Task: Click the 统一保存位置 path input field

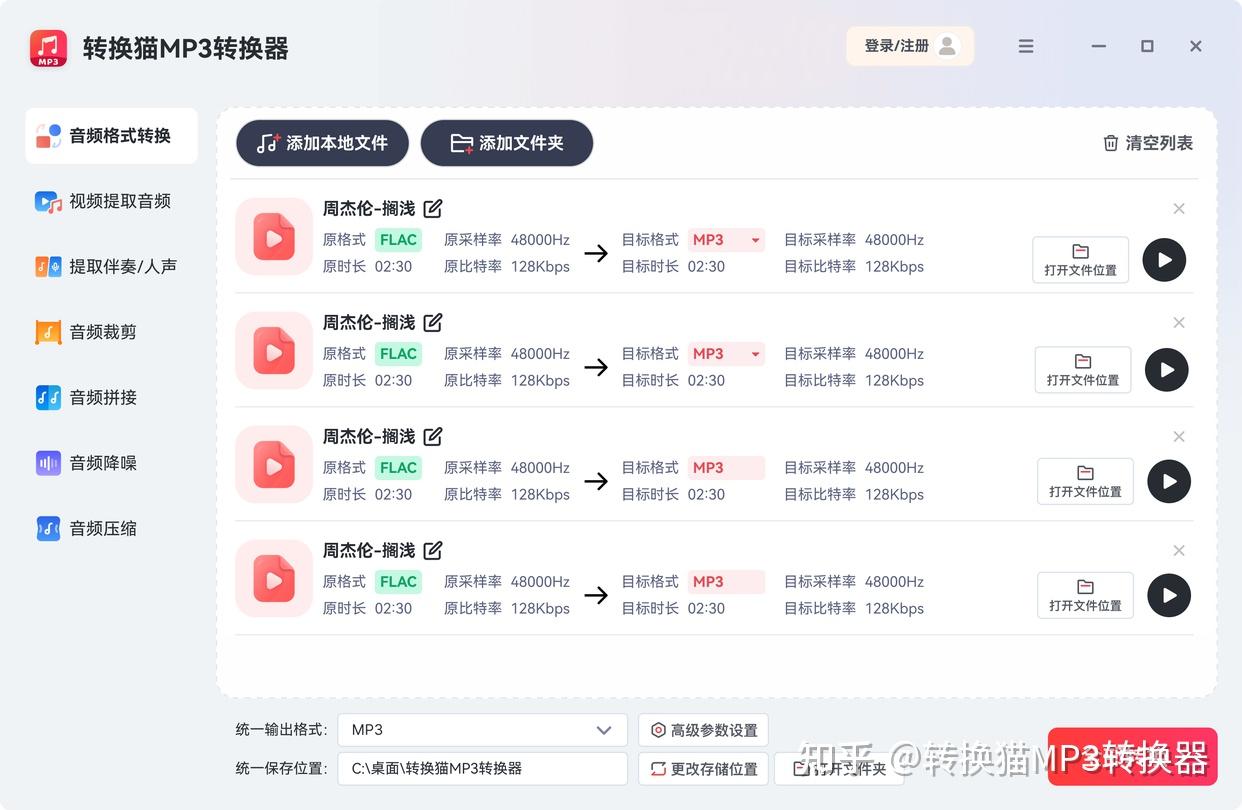Action: [482, 768]
